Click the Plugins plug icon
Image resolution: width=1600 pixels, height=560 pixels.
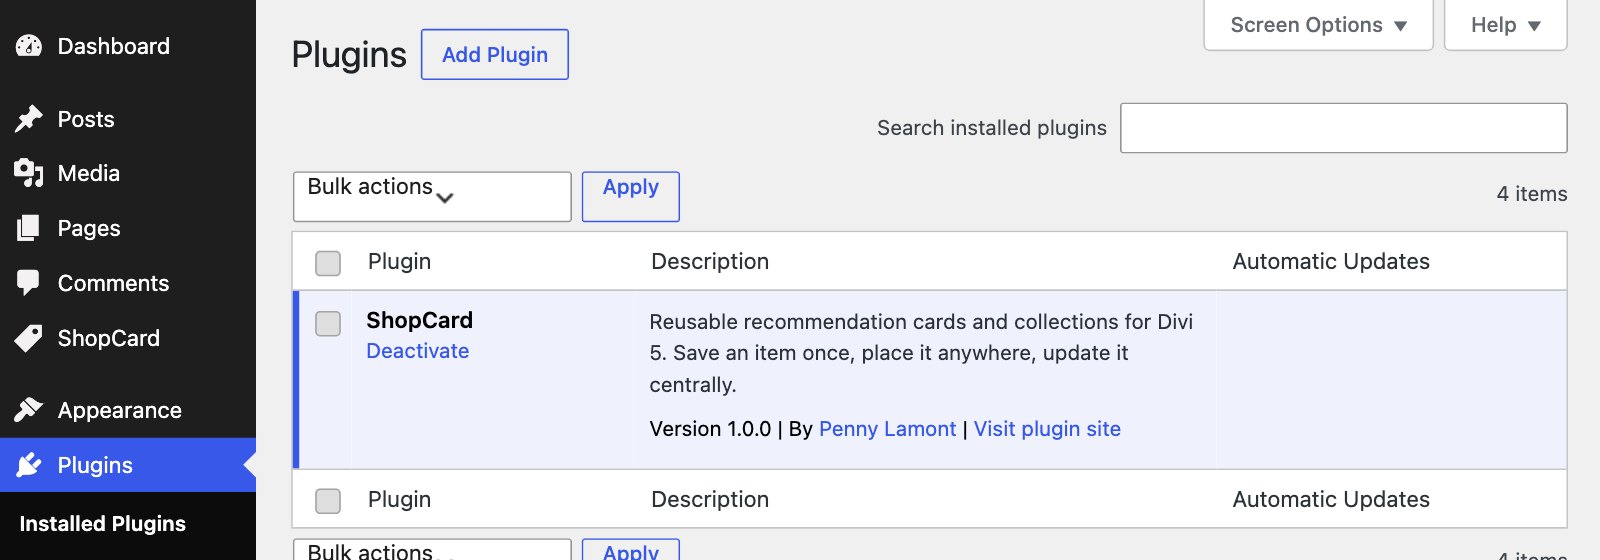(29, 465)
